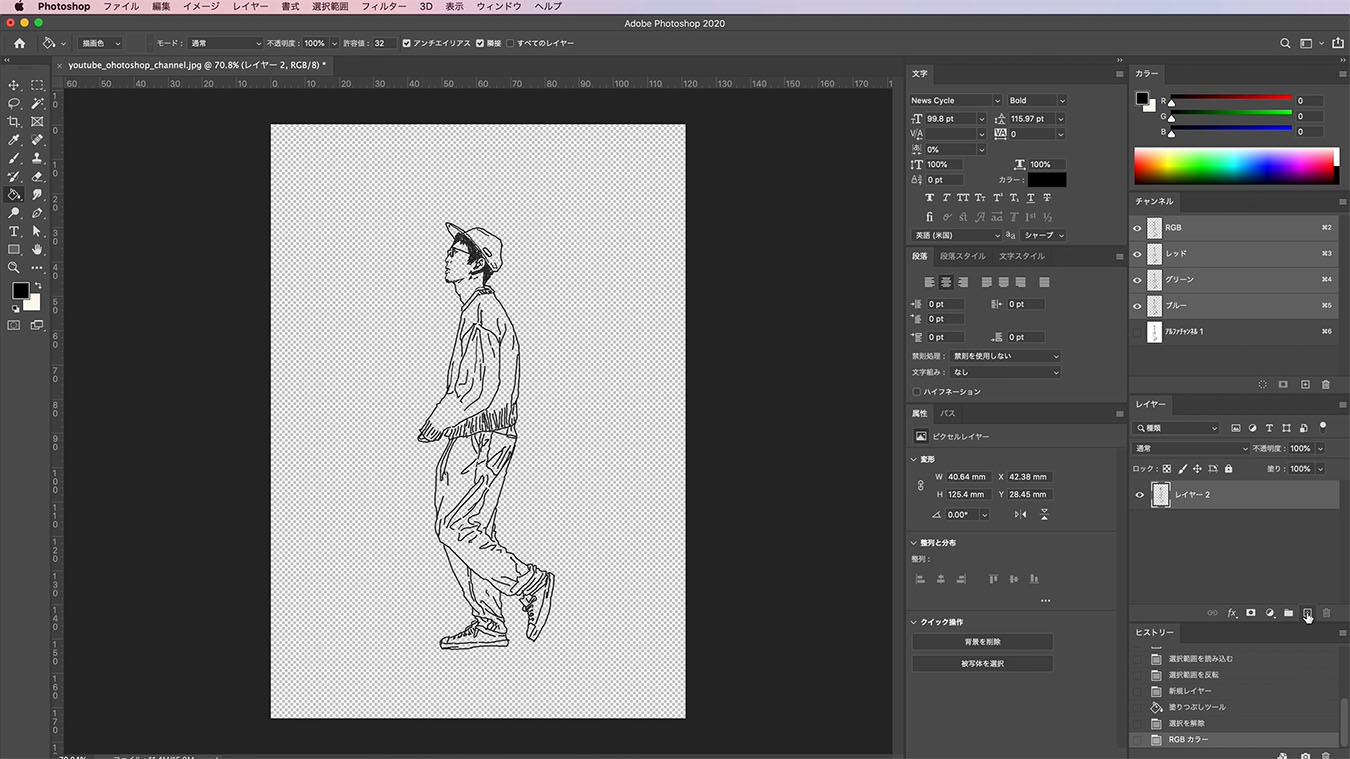Select the Rectangular Marquee tool
1350x759 pixels.
pos(37,85)
